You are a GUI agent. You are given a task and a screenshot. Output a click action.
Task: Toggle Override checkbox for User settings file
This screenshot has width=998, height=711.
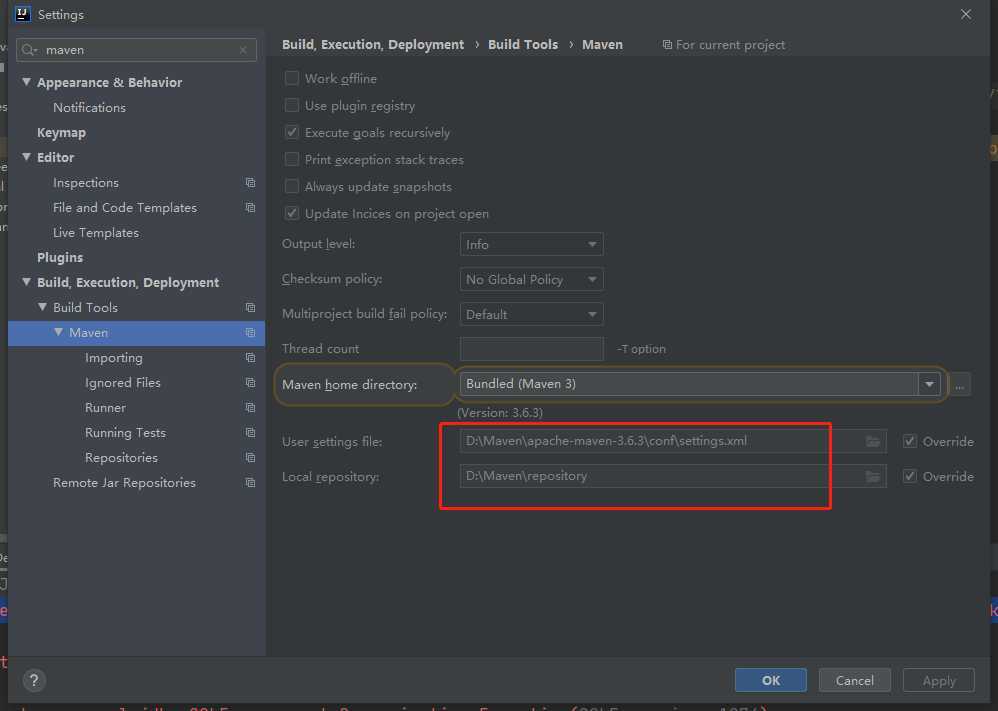point(910,441)
